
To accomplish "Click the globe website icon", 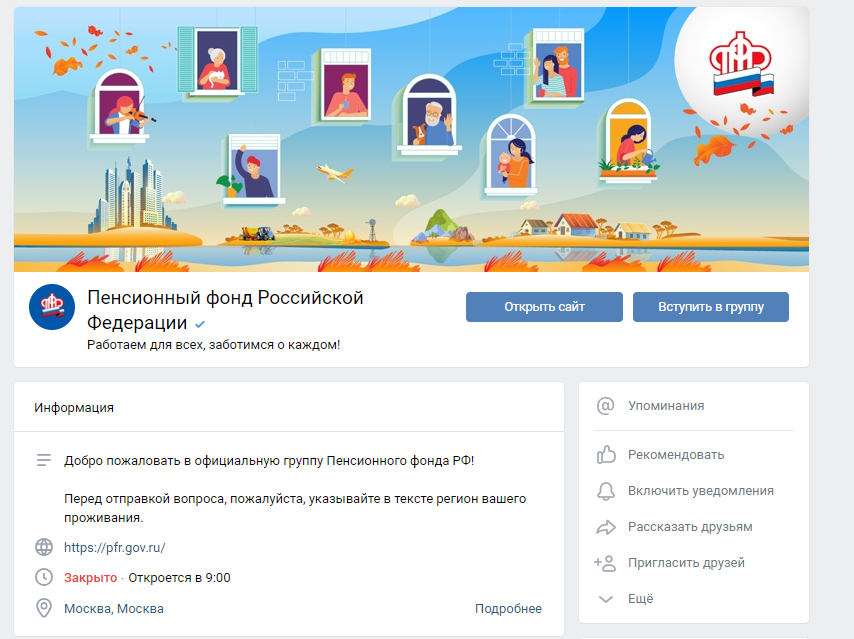I will (44, 547).
